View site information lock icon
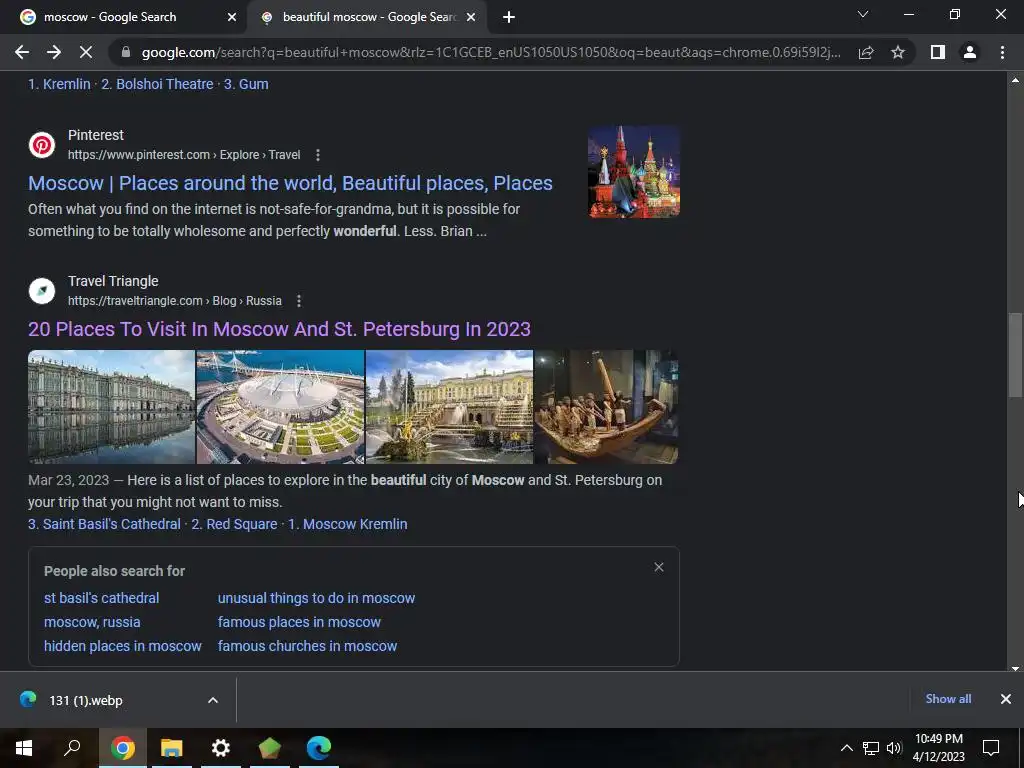 tap(126, 52)
